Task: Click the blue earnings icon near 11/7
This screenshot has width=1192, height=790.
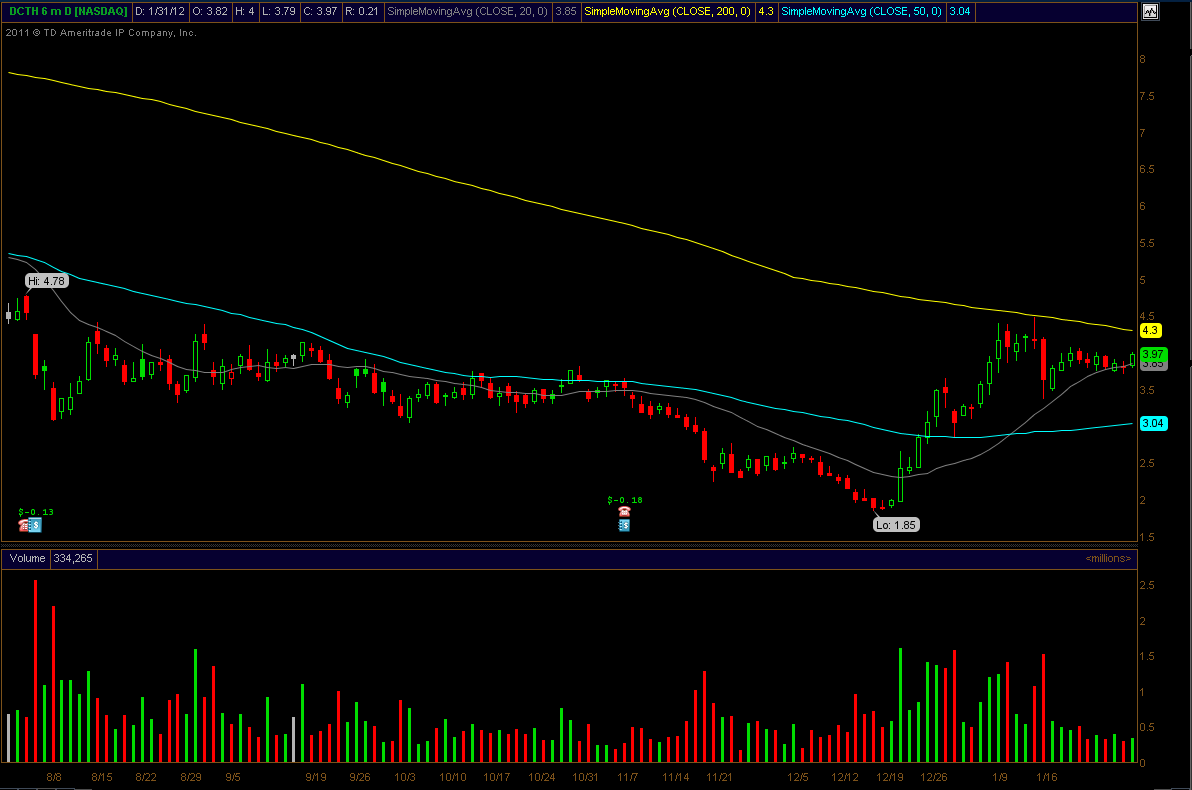Action: 625,525
